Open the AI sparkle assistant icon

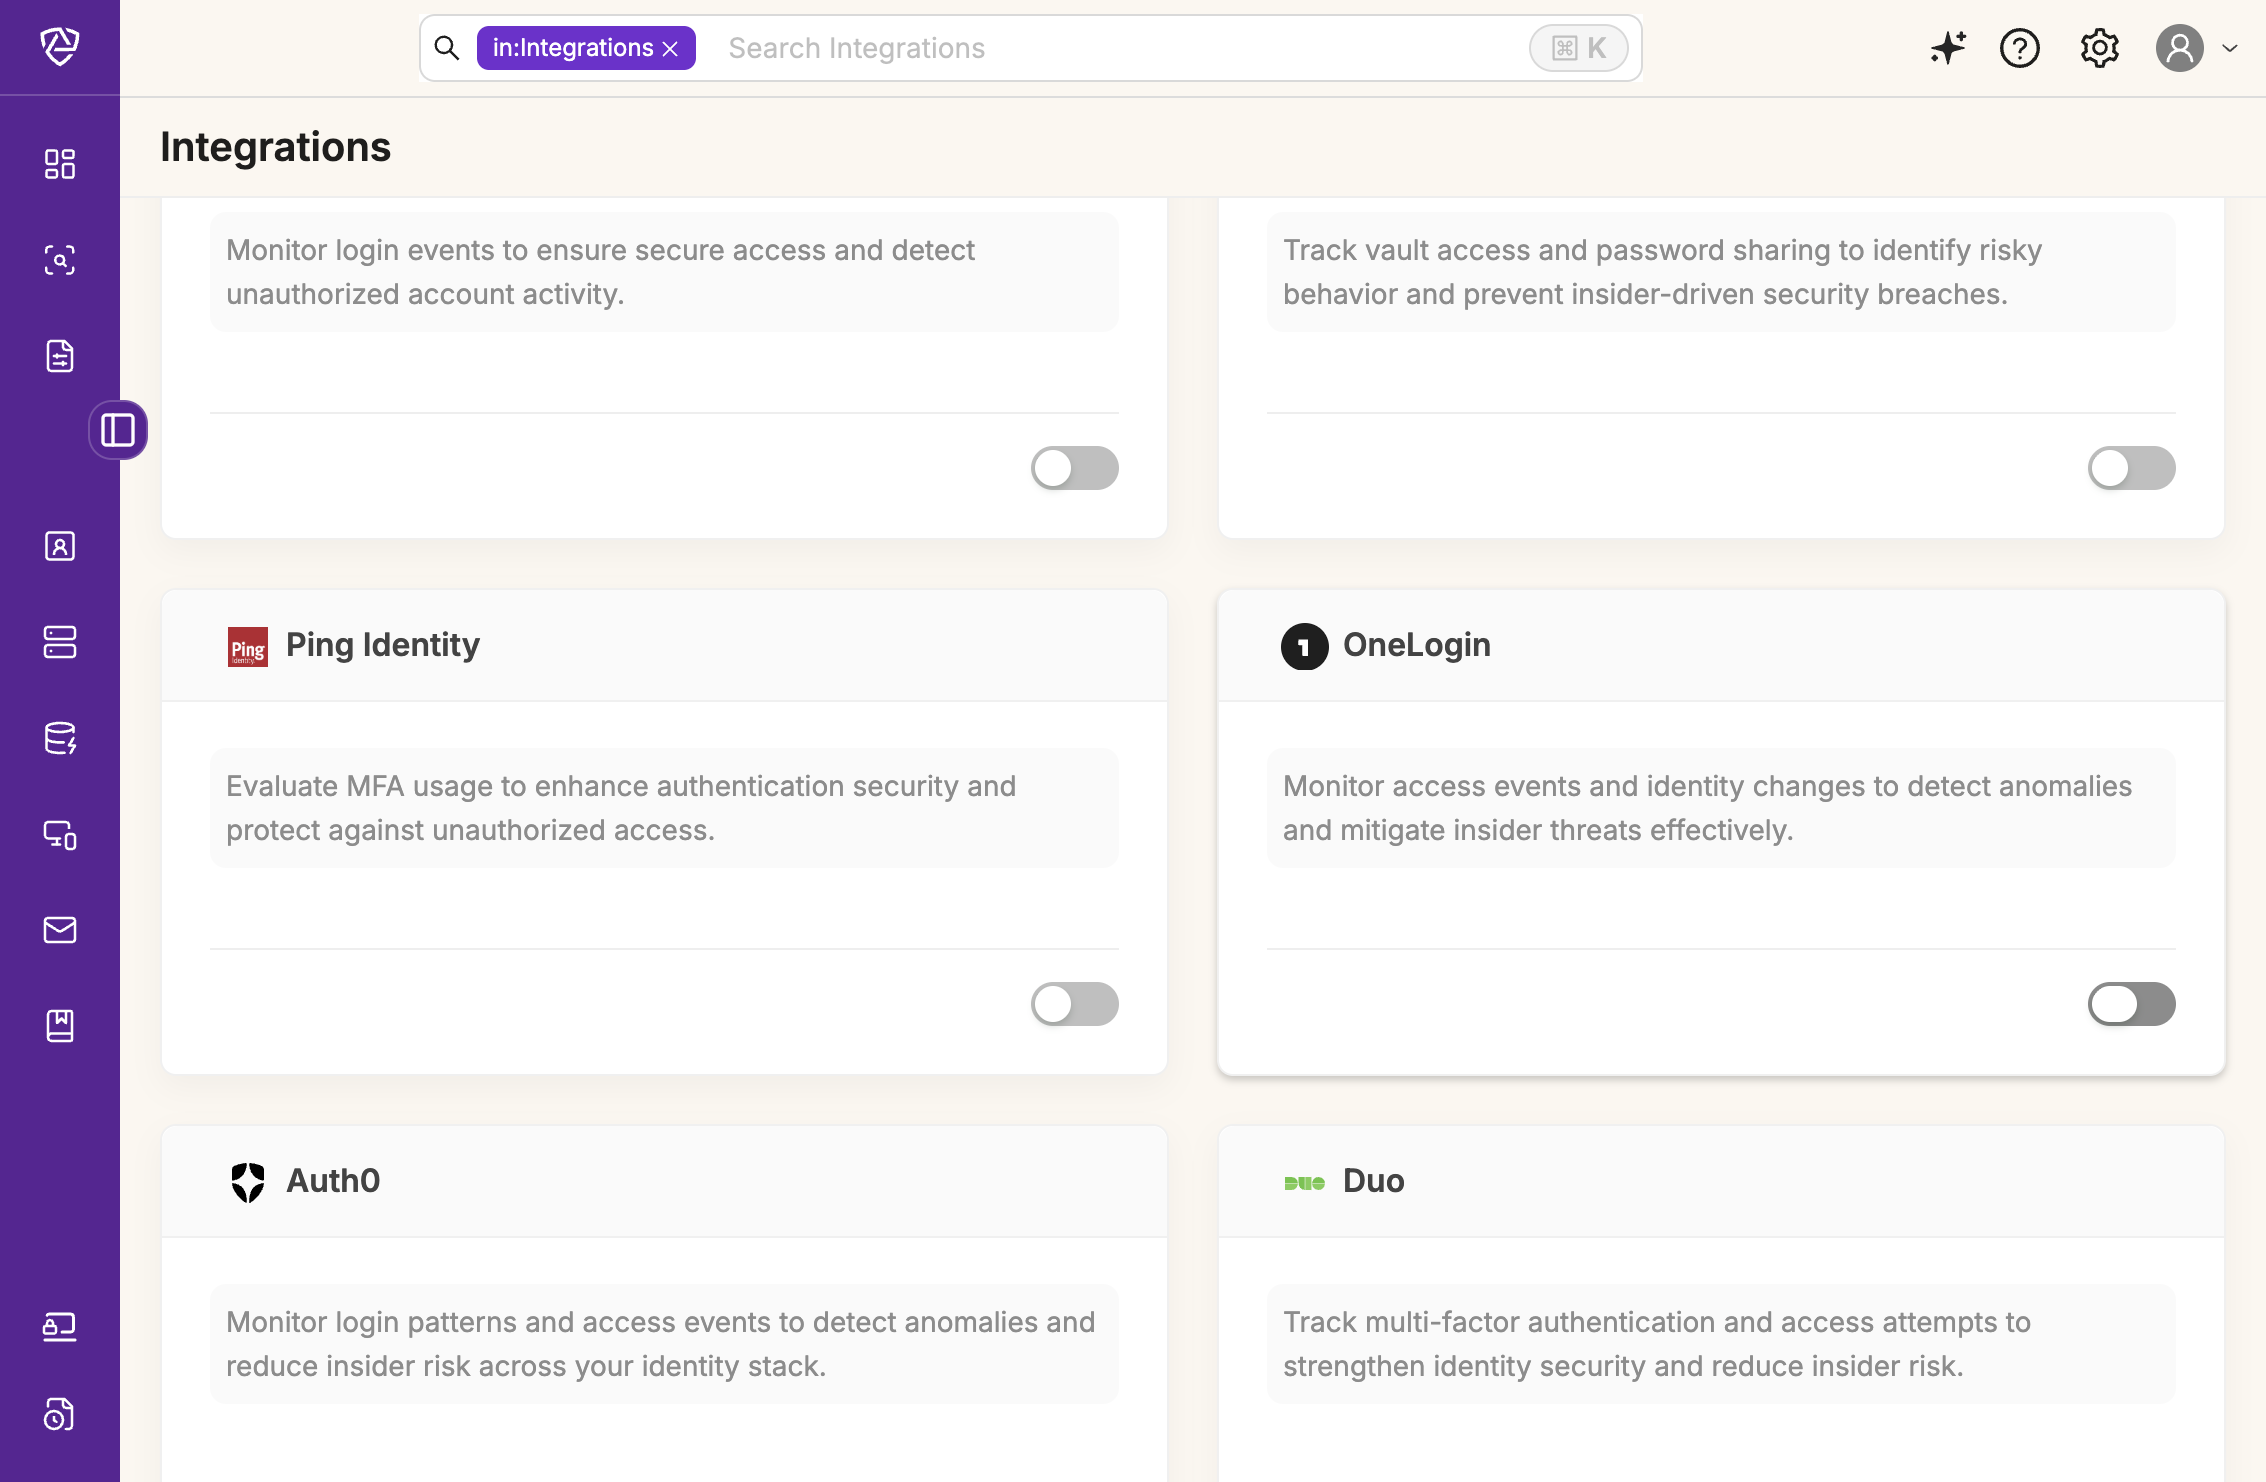tap(1947, 48)
